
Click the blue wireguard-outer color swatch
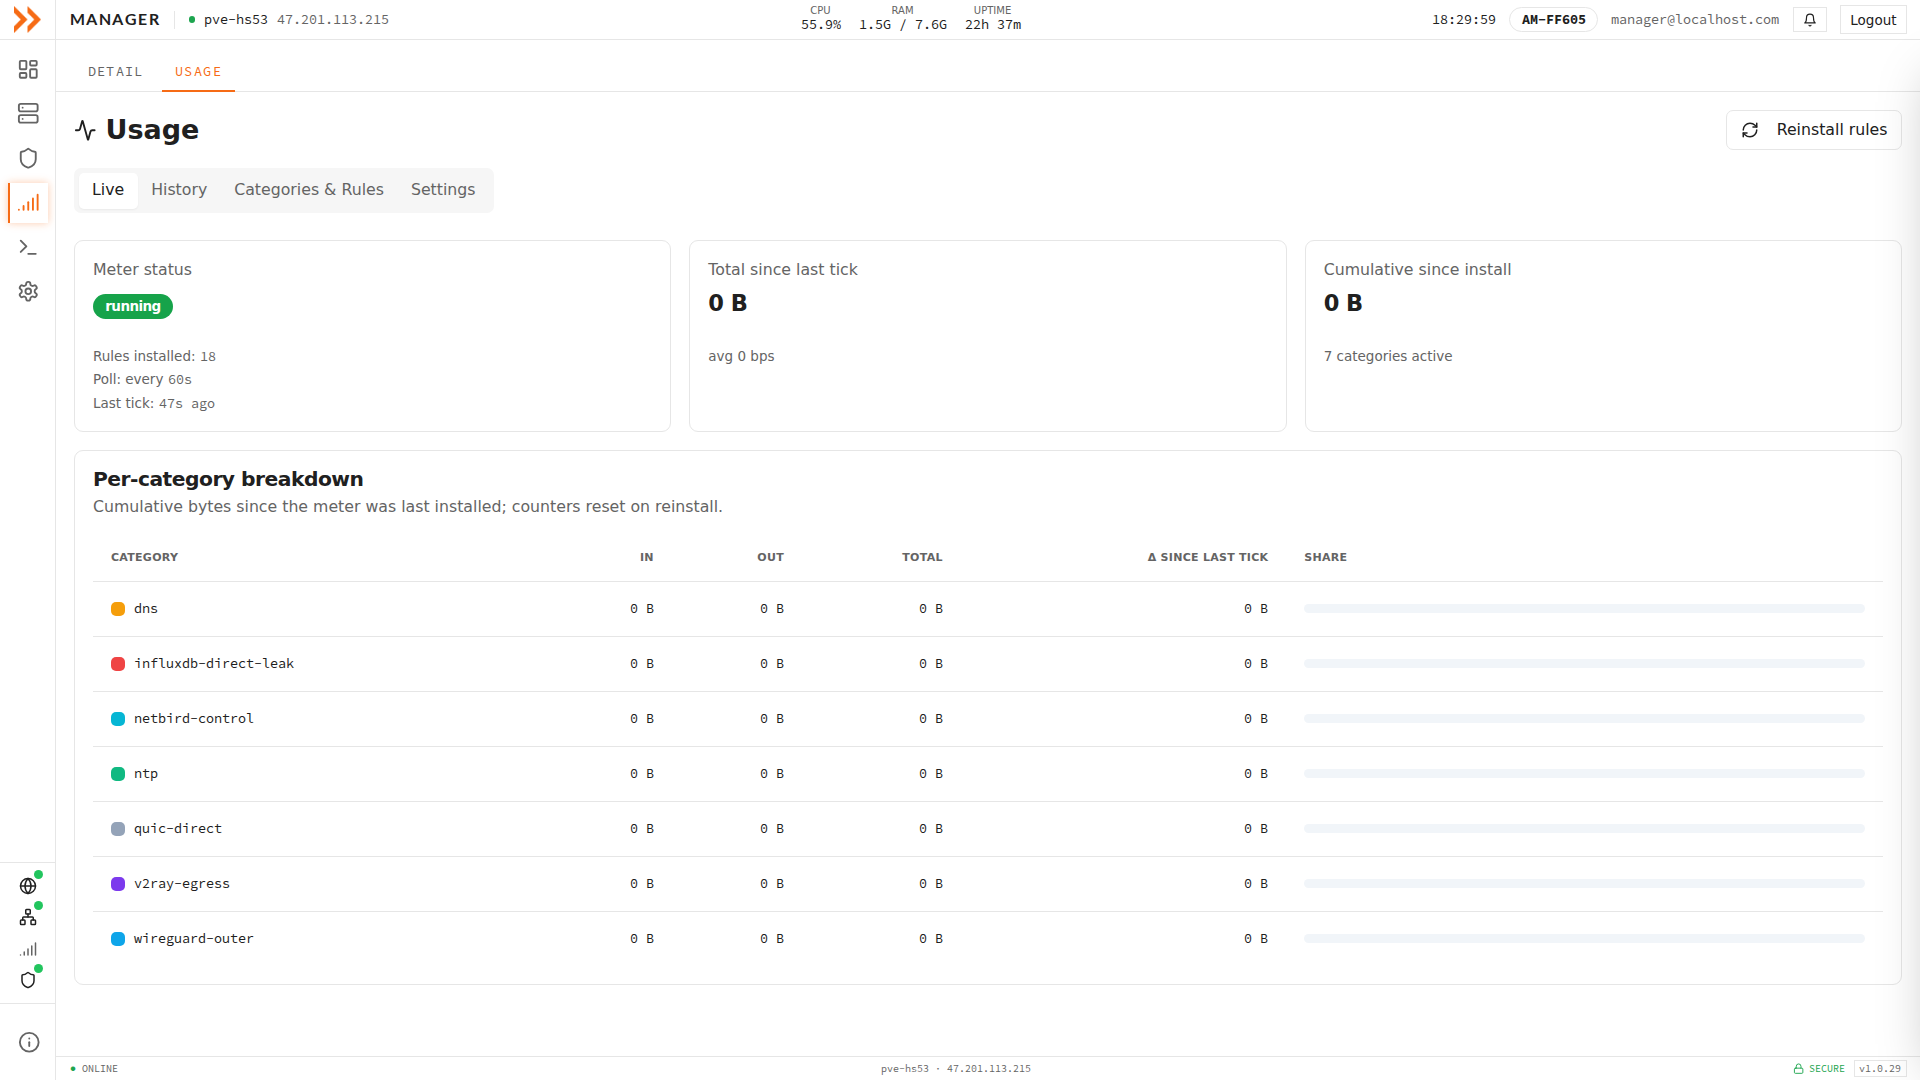(118, 939)
